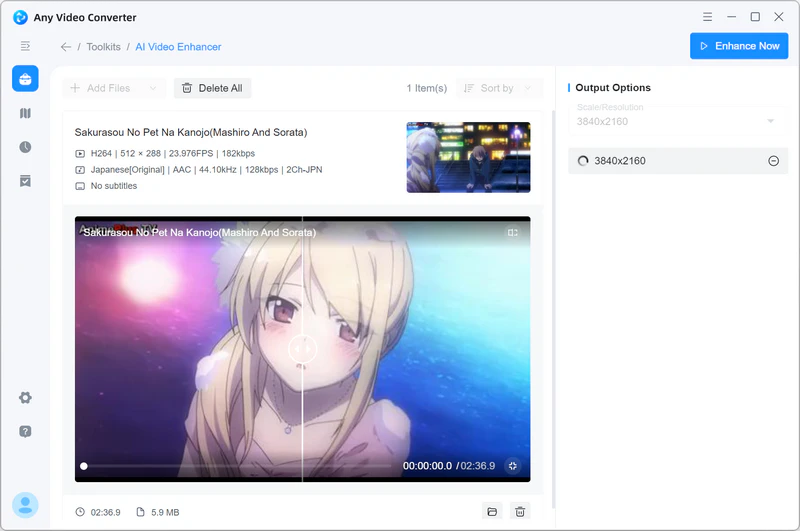Select the AI Video Enhancer breadcrumb
Viewport: 800px width, 531px height.
tap(178, 47)
